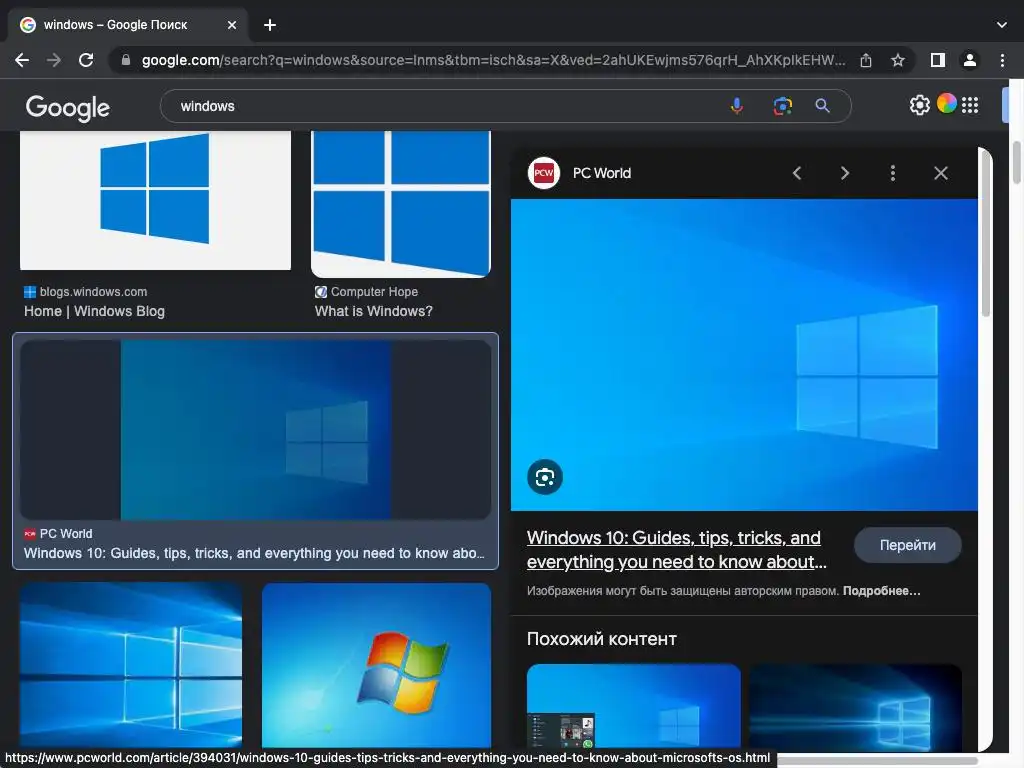1024x768 pixels.
Task: Open 'Home | Windows Blog' link
Action: click(x=95, y=311)
